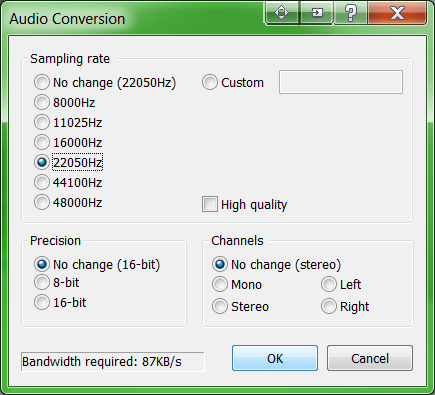Click the Sampling rate group label

pos(70,59)
